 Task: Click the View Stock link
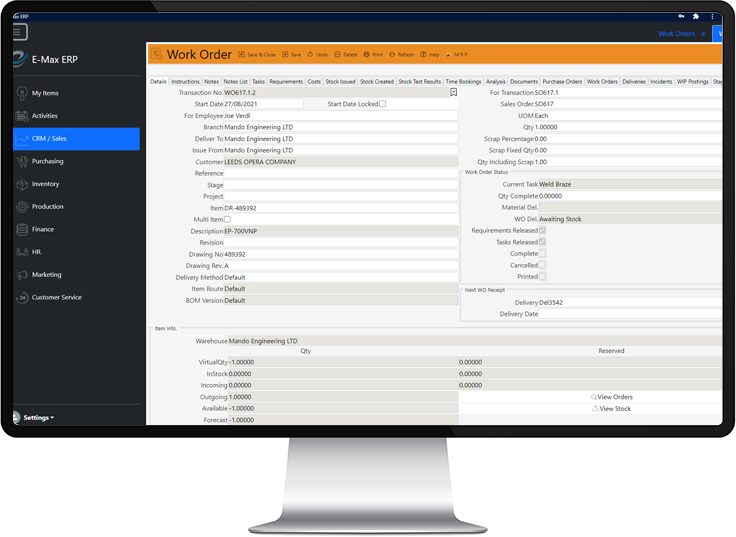pyautogui.click(x=612, y=409)
